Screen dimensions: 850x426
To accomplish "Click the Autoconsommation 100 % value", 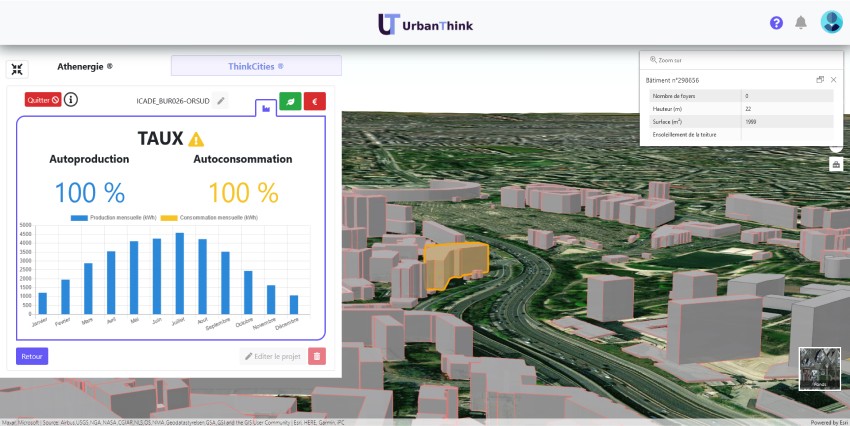I will 243,193.
